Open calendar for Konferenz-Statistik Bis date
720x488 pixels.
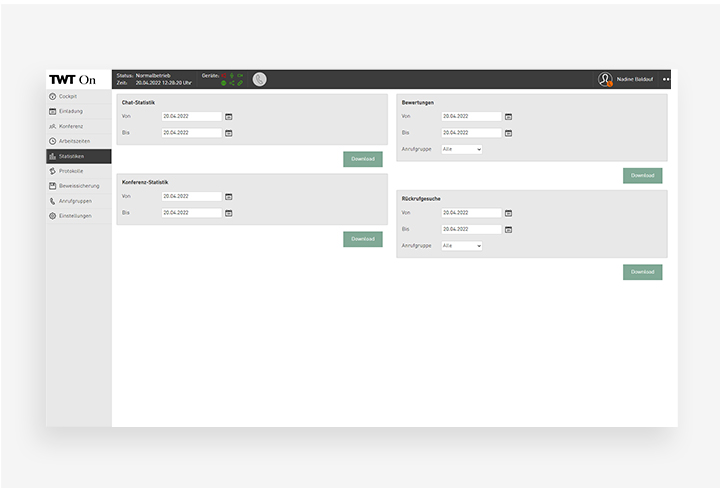[229, 213]
